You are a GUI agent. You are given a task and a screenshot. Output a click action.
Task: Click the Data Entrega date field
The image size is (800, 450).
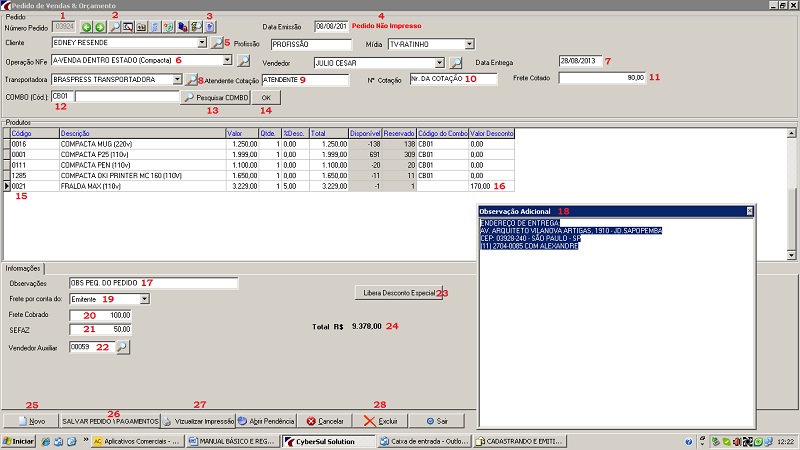click(580, 61)
